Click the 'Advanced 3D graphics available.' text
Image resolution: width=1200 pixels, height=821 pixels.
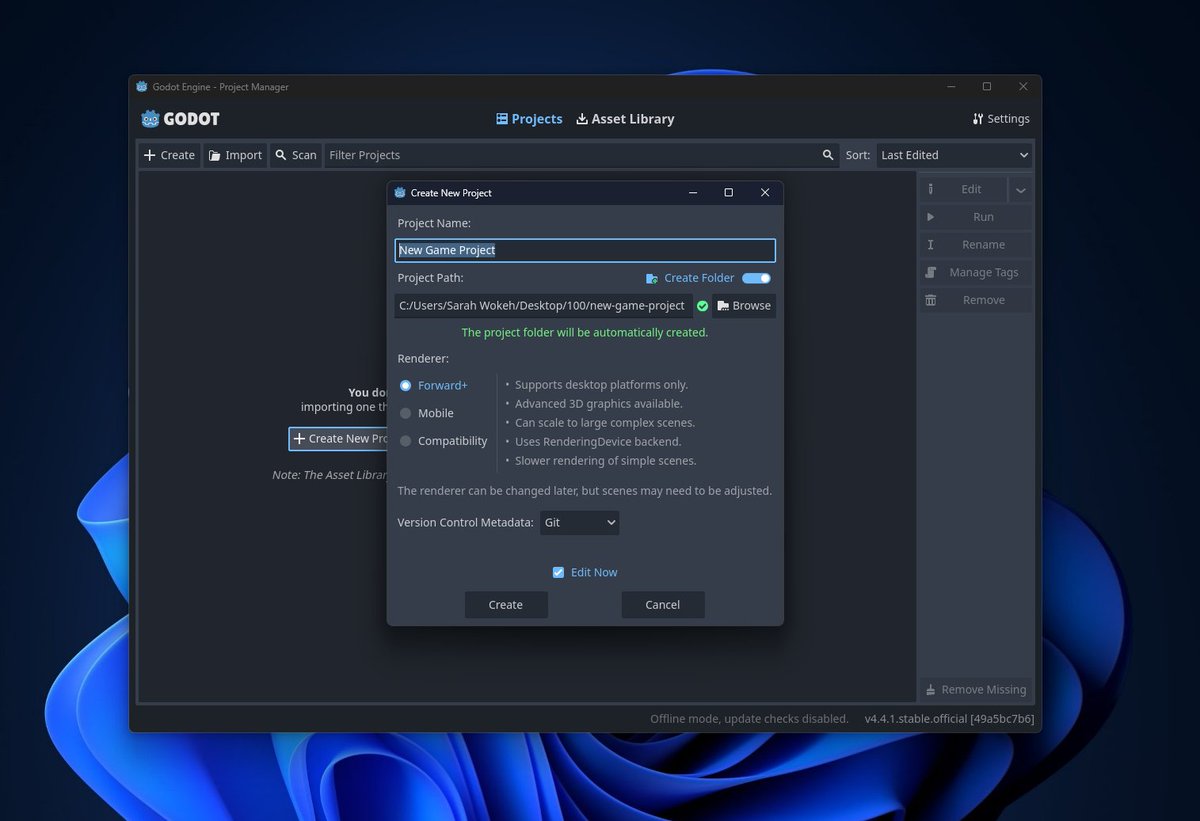[599, 404]
